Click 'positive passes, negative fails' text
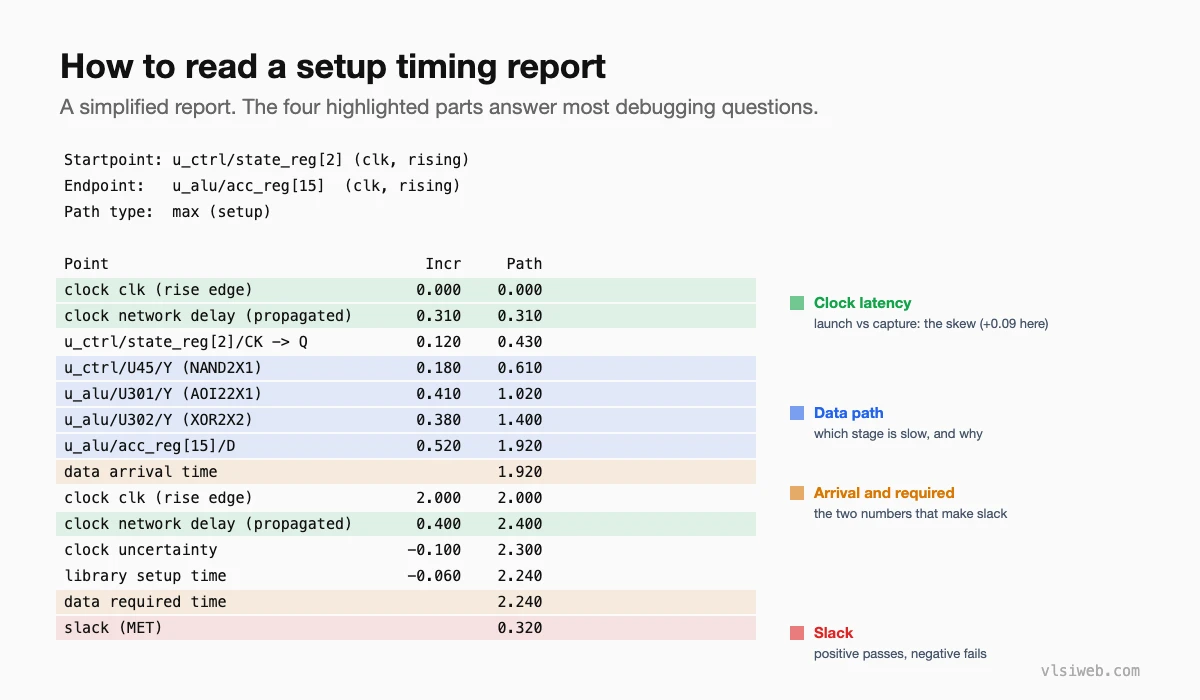Image resolution: width=1200 pixels, height=700 pixels. click(x=900, y=654)
